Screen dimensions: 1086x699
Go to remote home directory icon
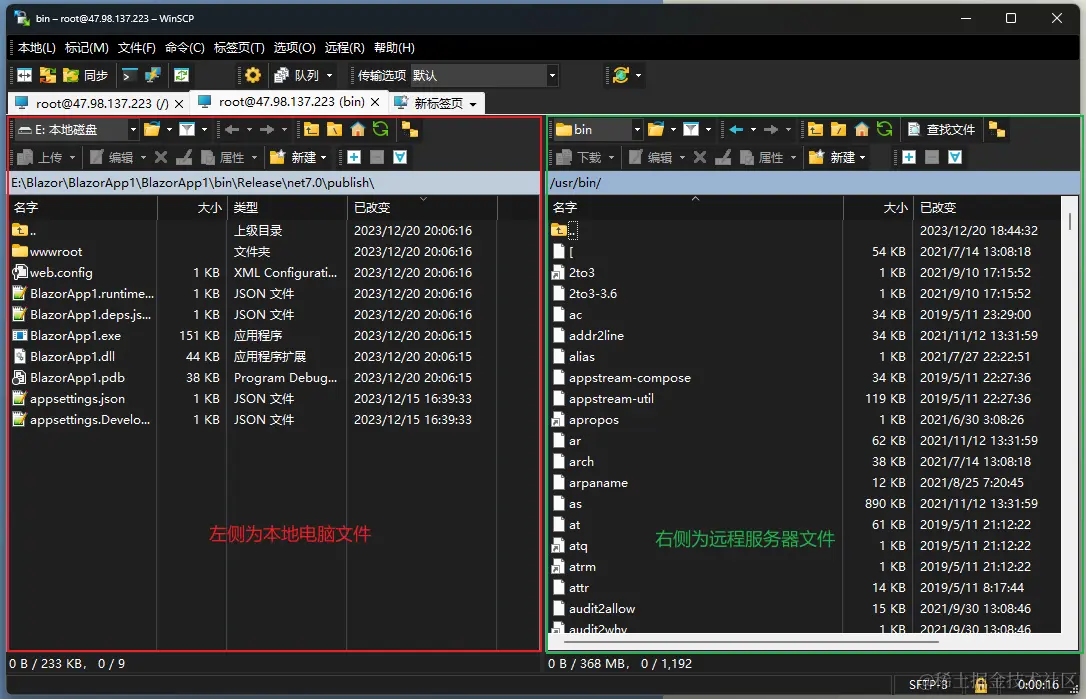[x=862, y=130]
